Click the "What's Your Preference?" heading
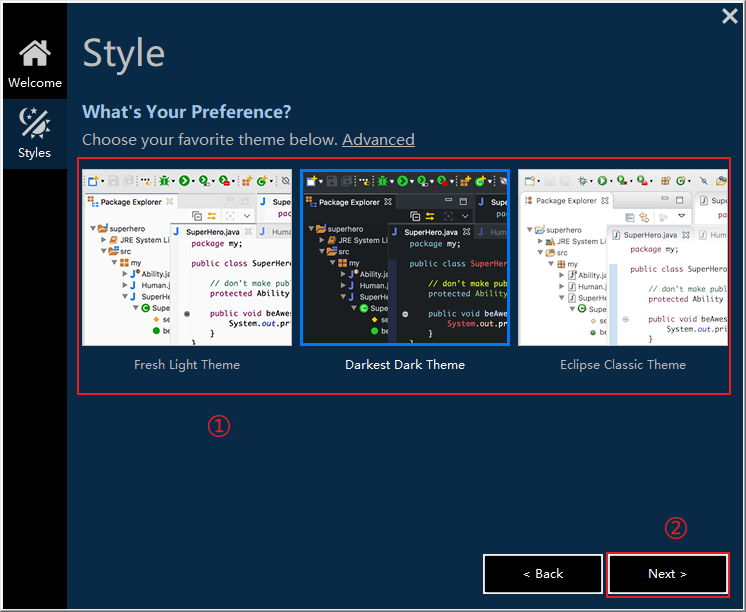The height and width of the screenshot is (612, 746). (x=186, y=112)
